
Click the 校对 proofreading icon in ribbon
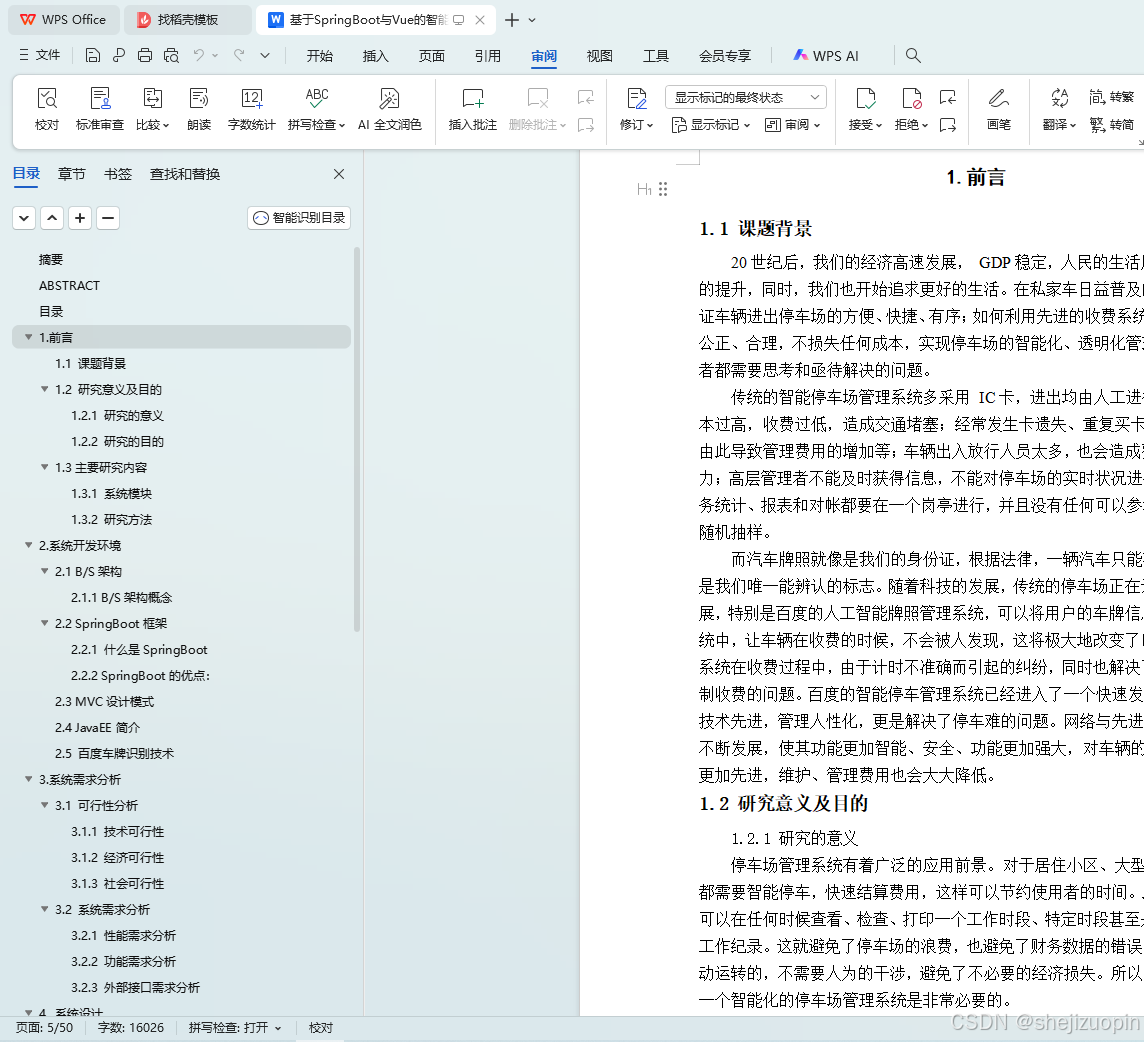click(47, 109)
